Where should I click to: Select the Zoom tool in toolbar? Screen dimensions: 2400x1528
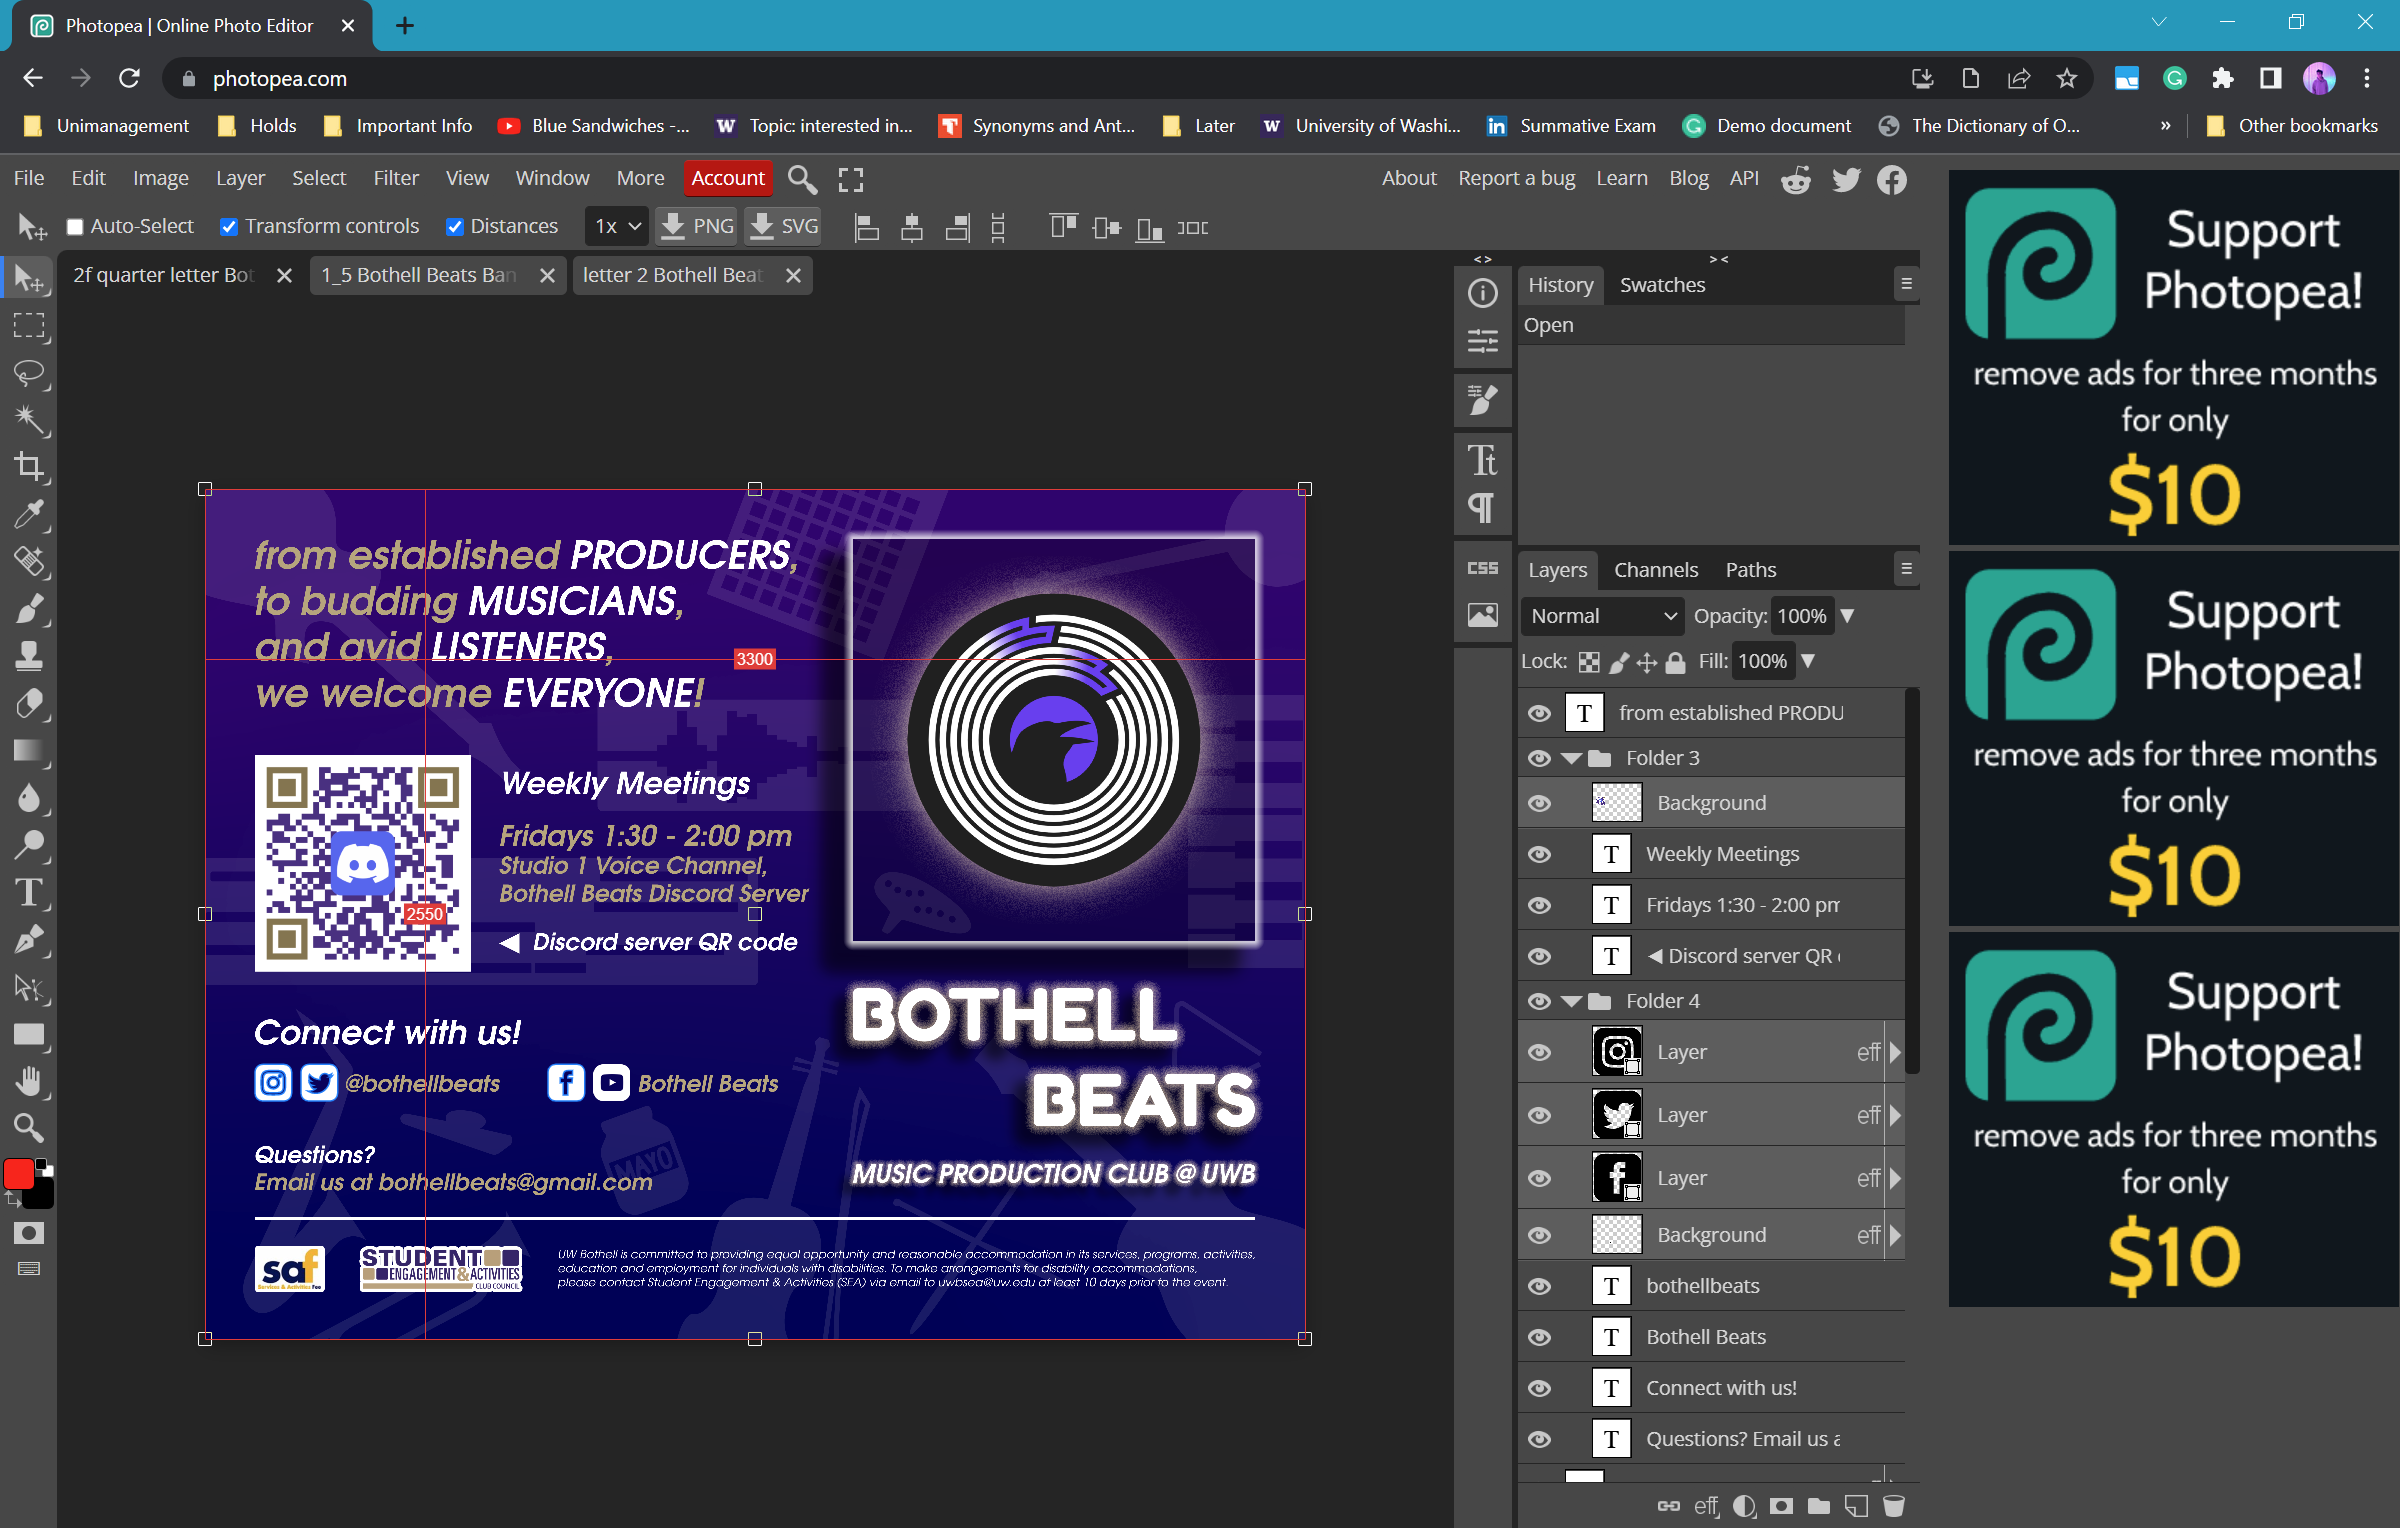click(x=30, y=1128)
